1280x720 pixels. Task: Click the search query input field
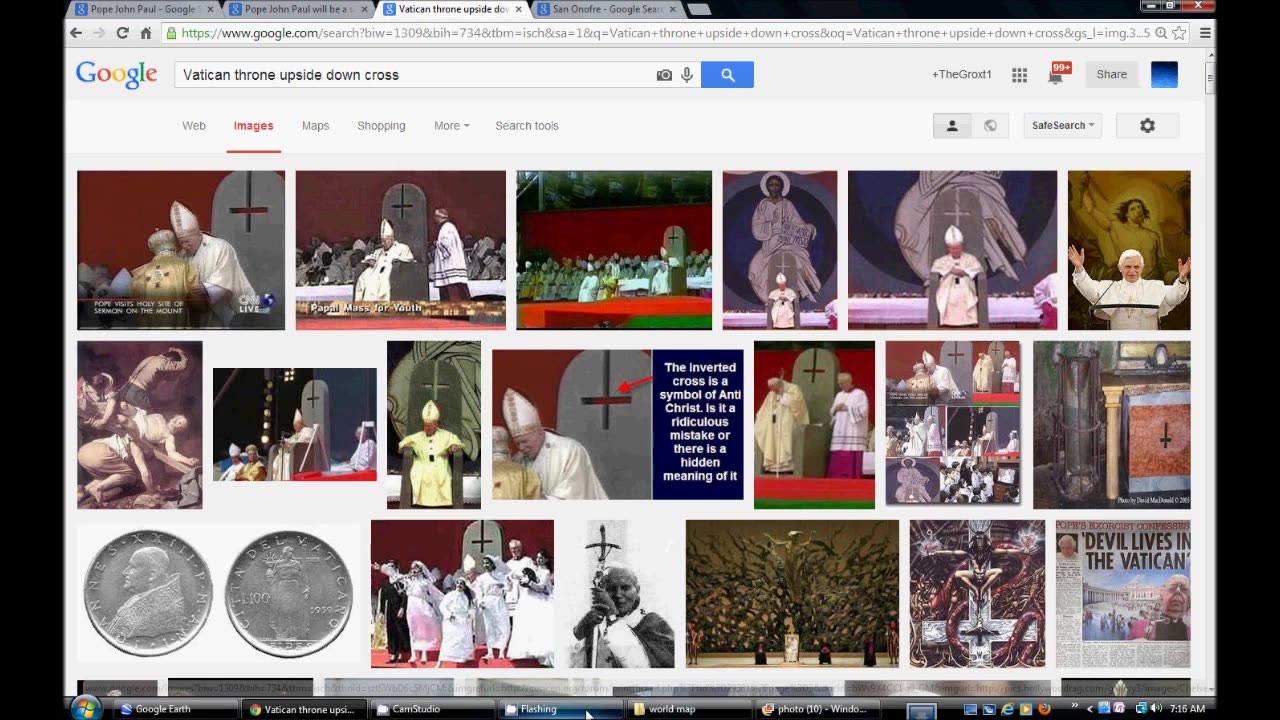click(x=412, y=75)
